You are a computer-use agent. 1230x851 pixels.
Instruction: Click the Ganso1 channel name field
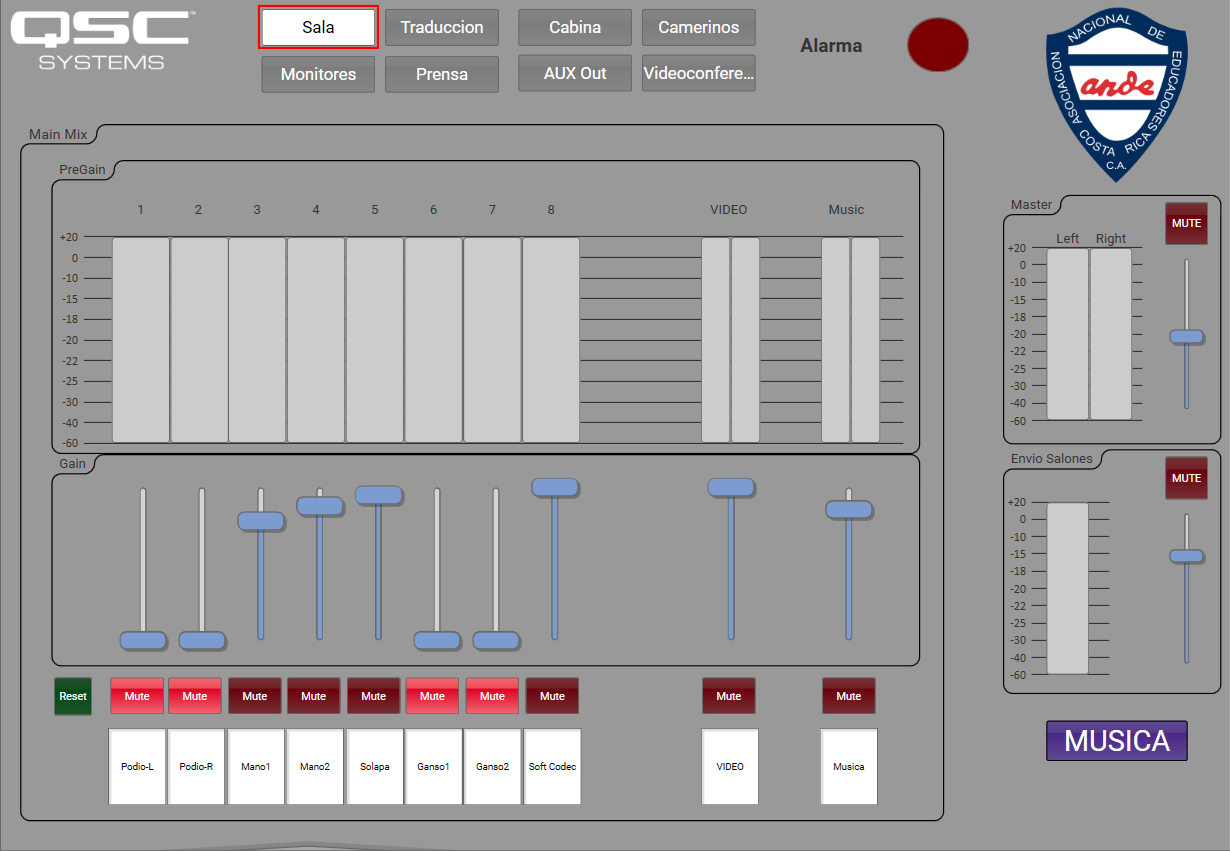pyautogui.click(x=434, y=767)
